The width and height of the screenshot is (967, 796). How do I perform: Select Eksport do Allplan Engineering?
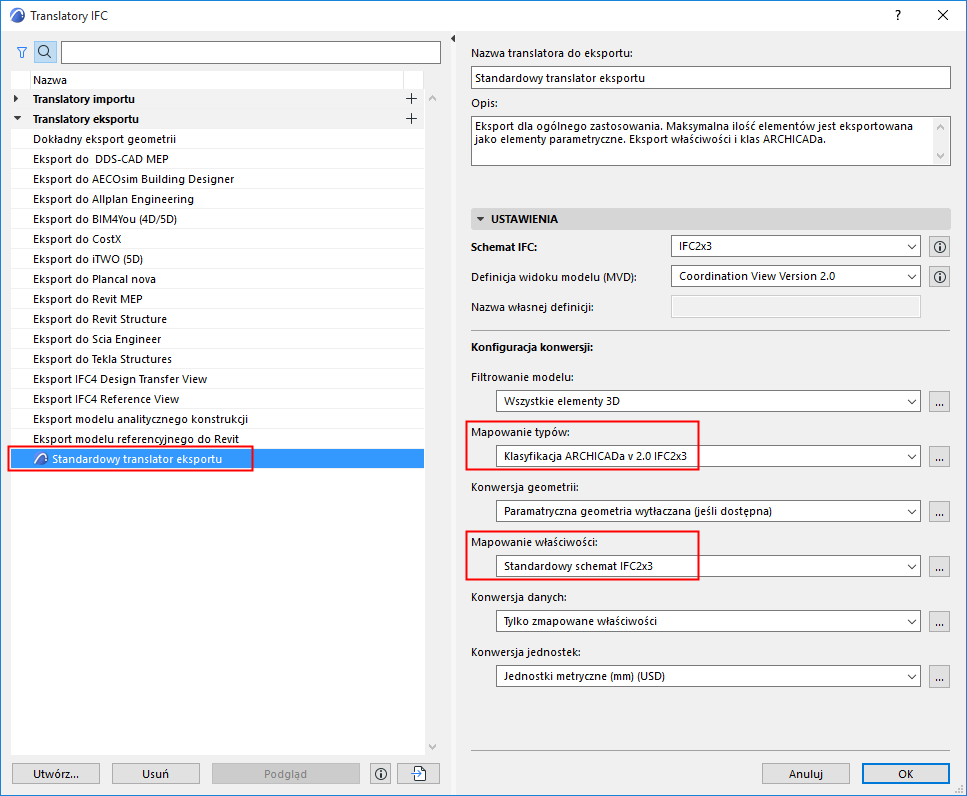coord(217,199)
